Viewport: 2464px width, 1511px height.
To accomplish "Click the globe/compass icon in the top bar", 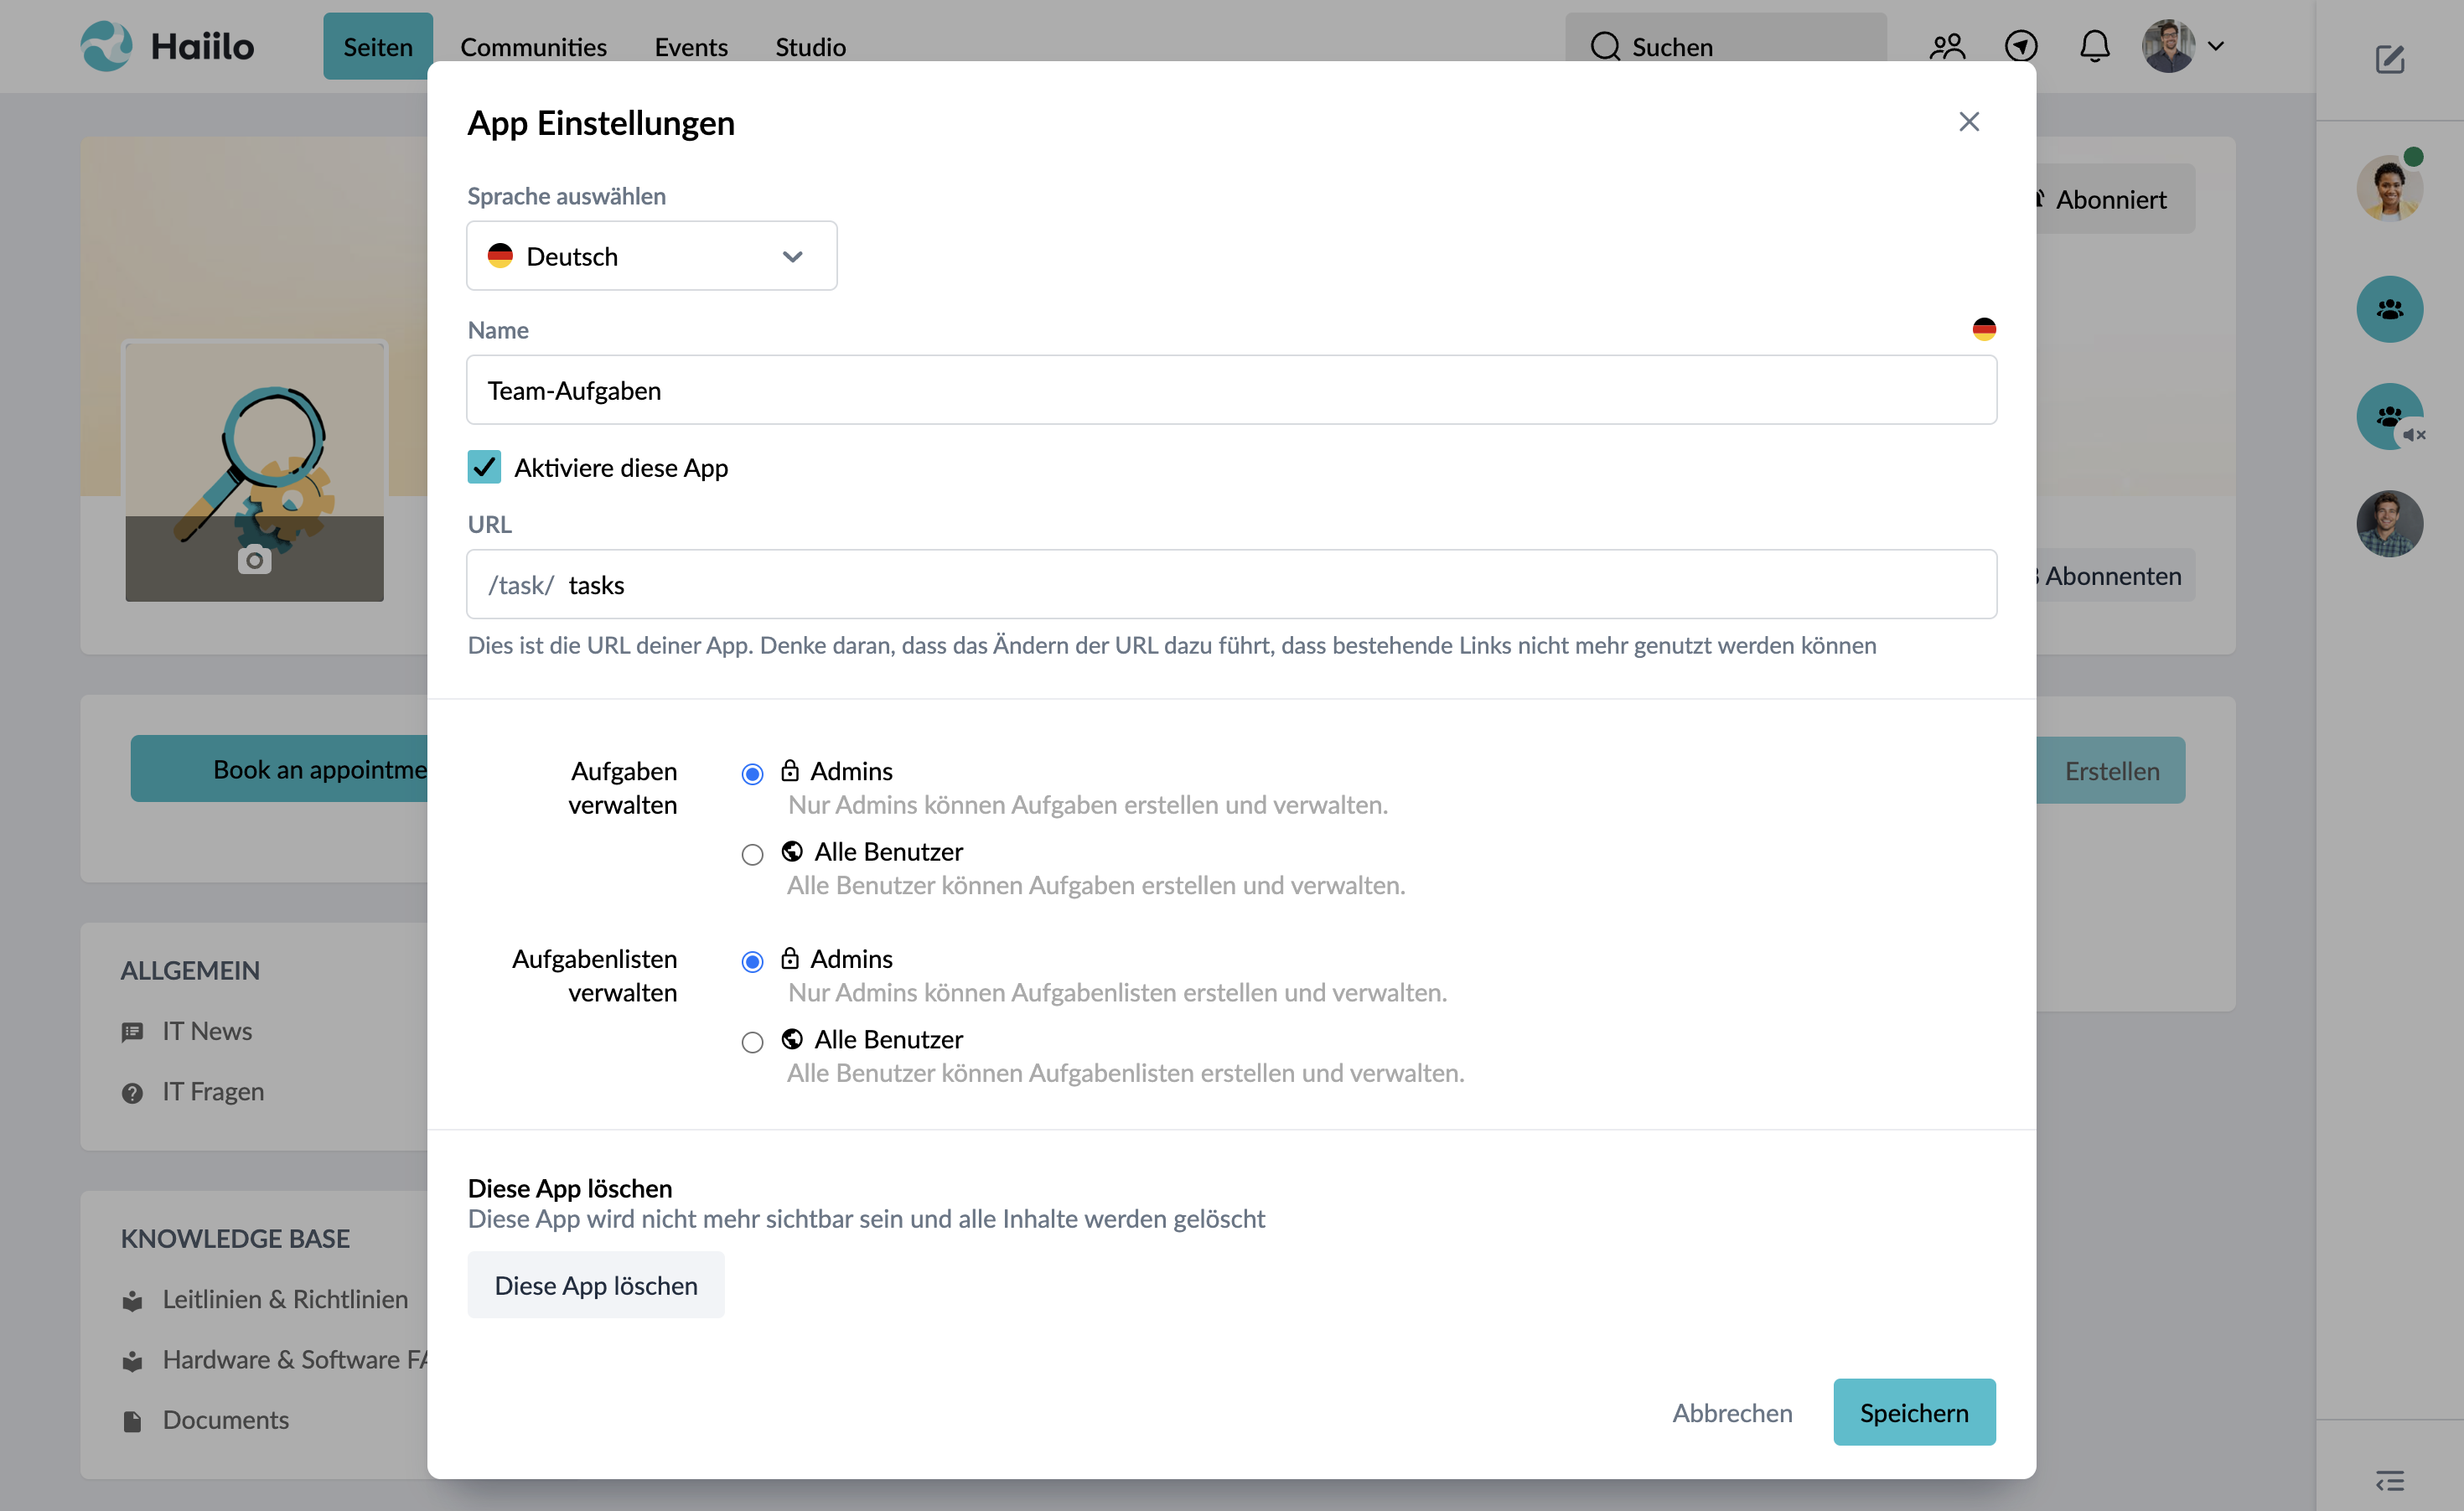I will pos(2021,46).
